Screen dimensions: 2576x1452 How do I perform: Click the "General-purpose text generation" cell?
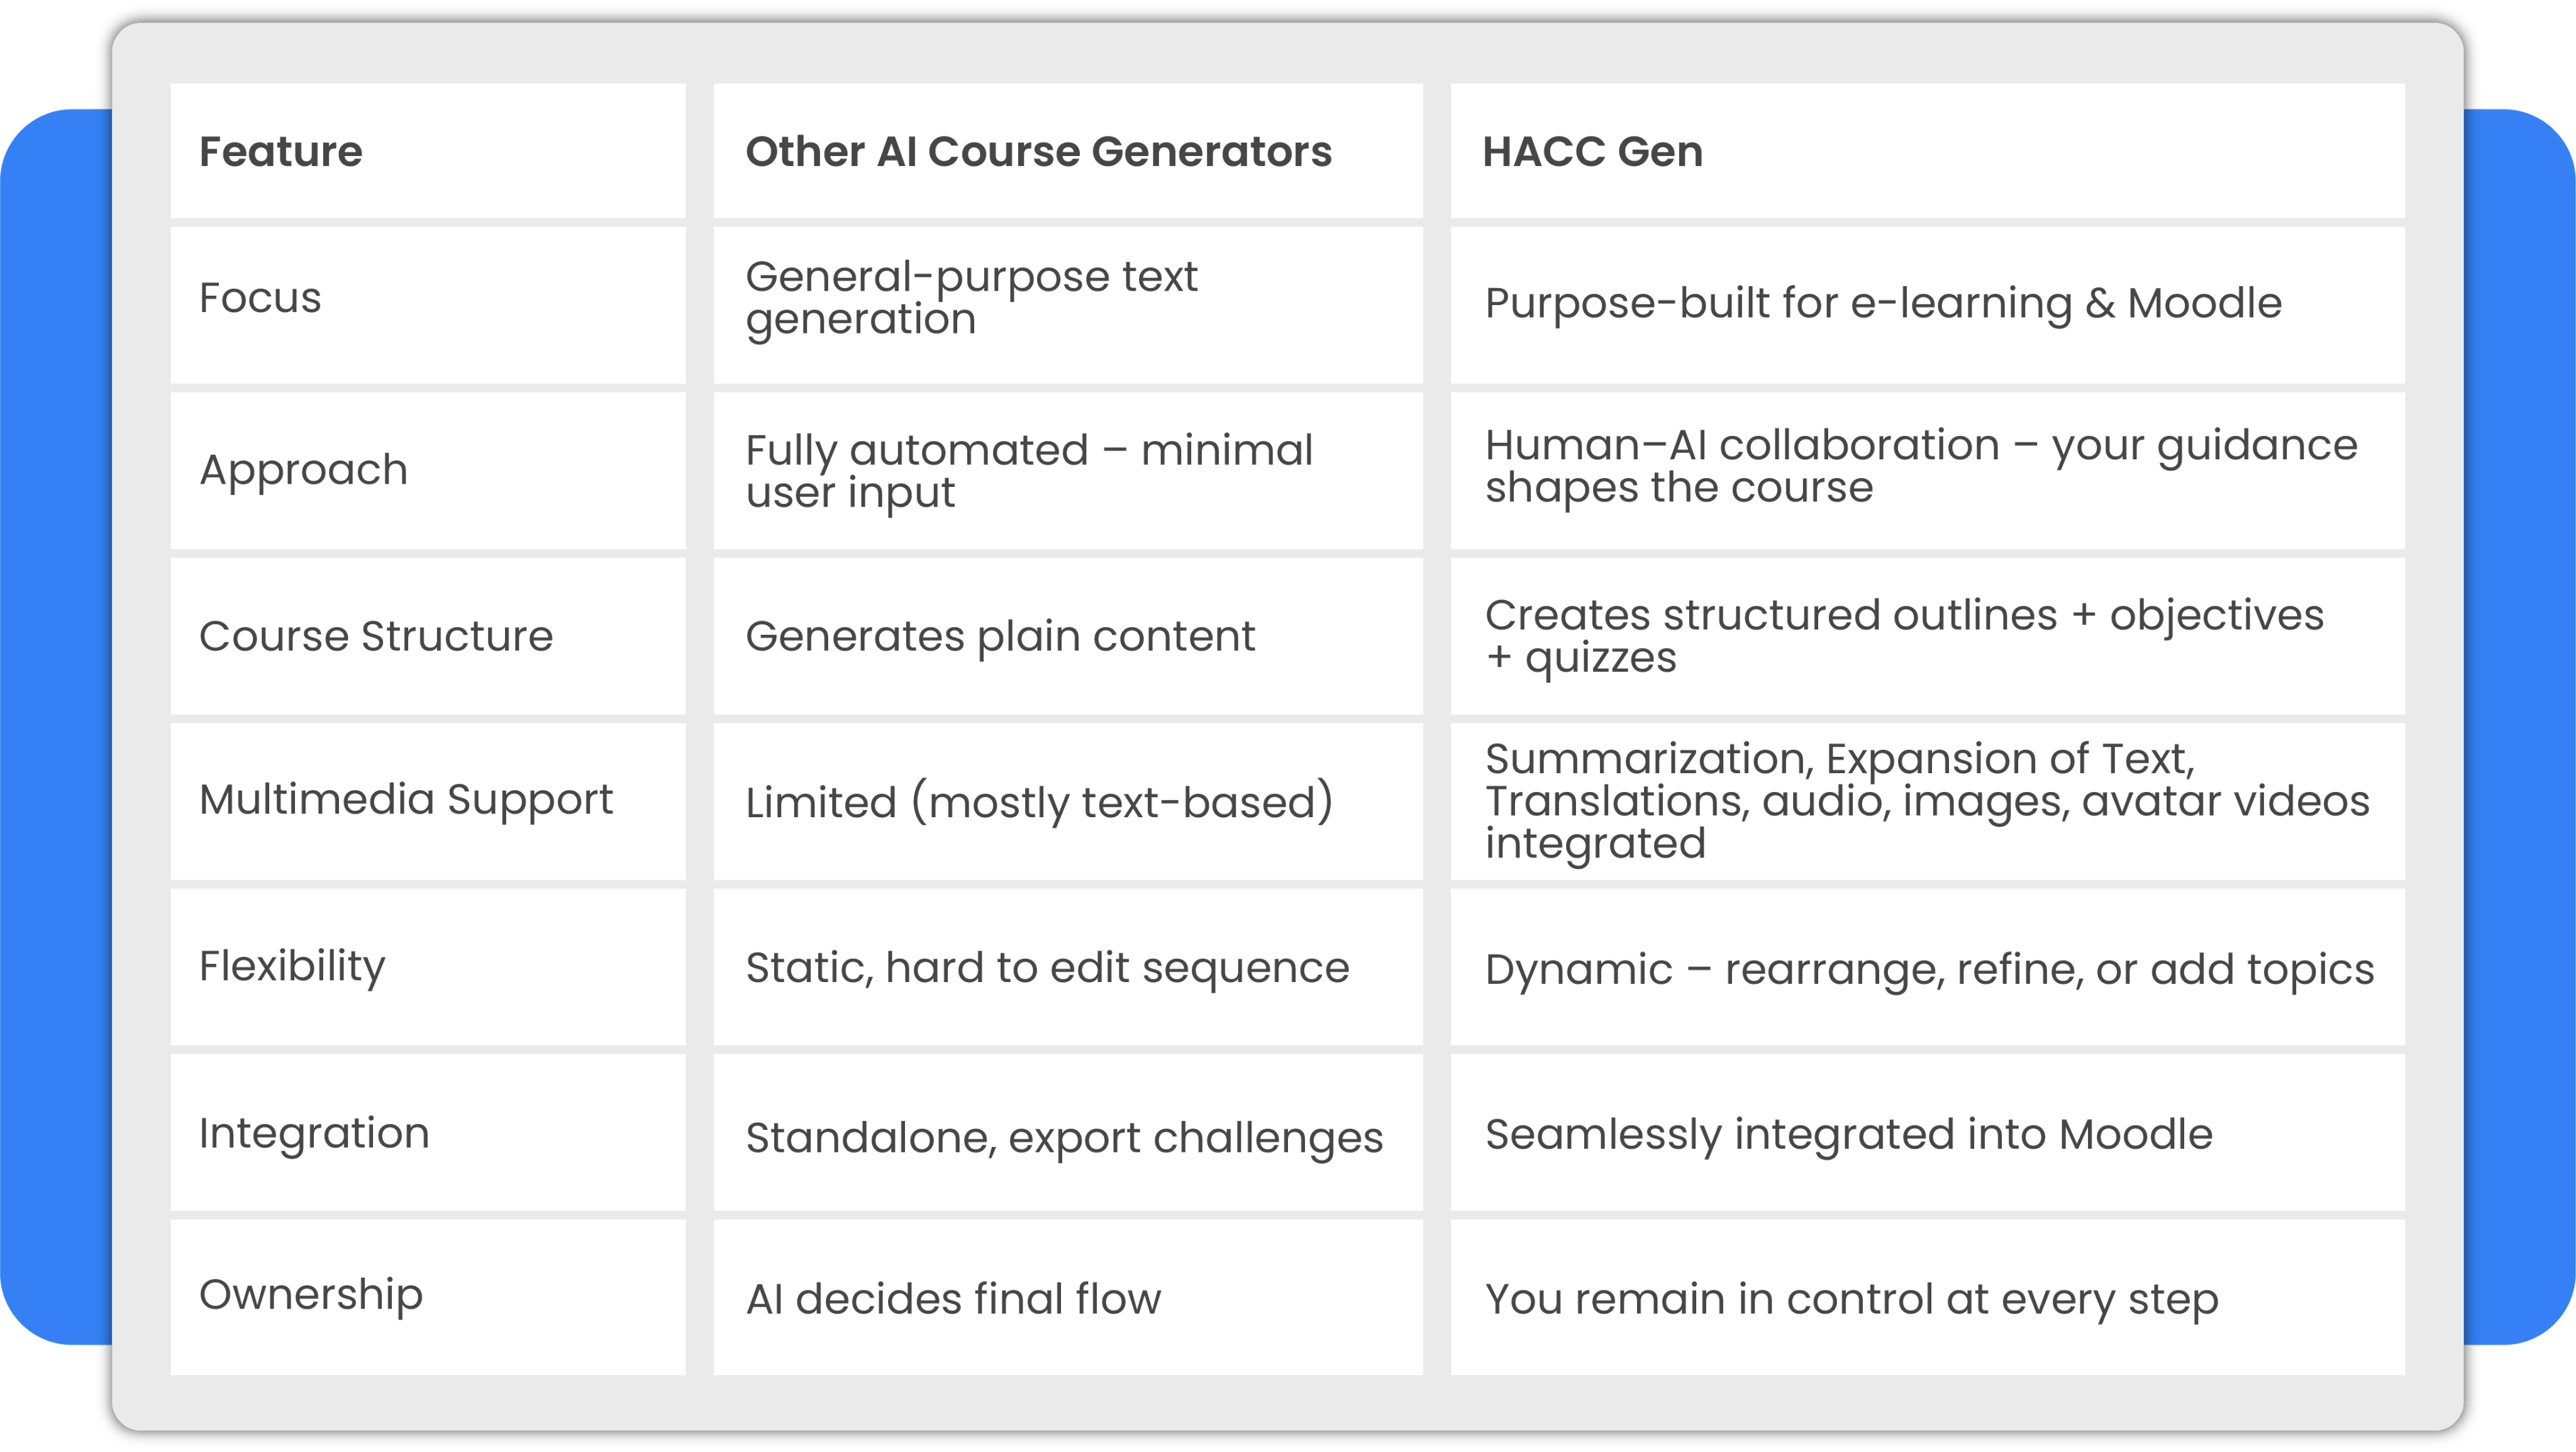[970, 298]
